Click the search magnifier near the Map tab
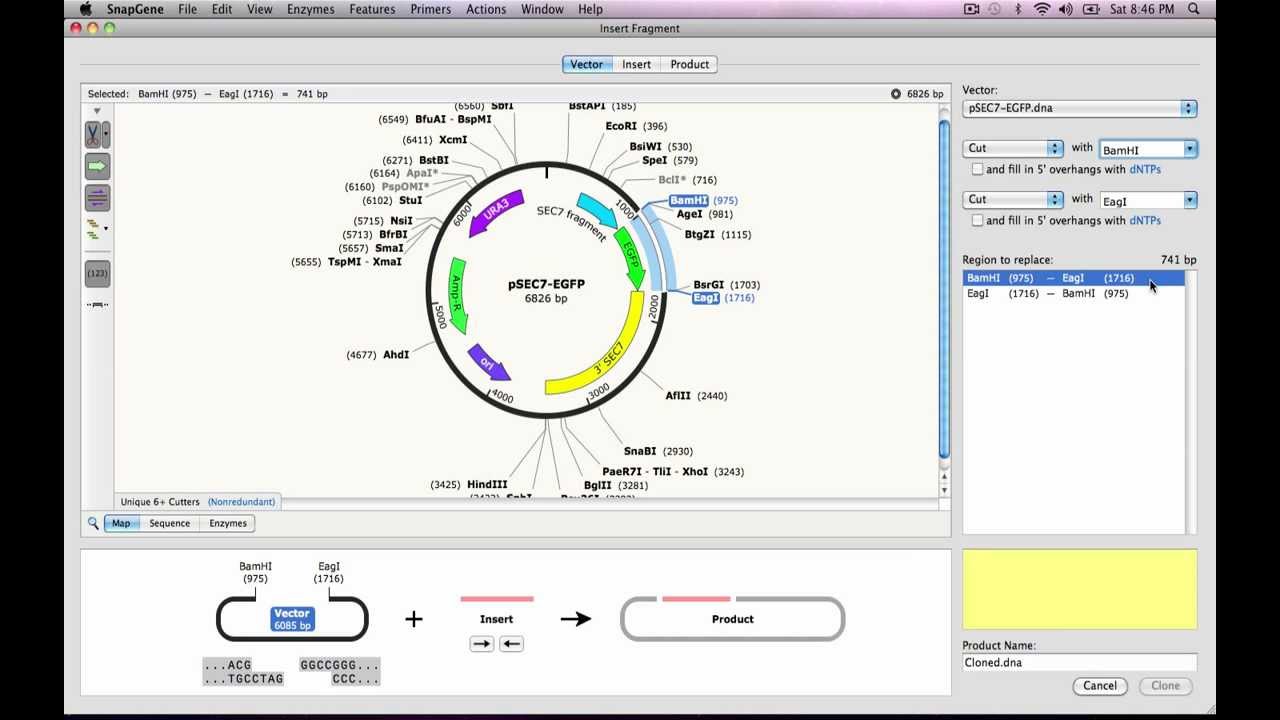This screenshot has width=1280, height=720. coord(93,522)
